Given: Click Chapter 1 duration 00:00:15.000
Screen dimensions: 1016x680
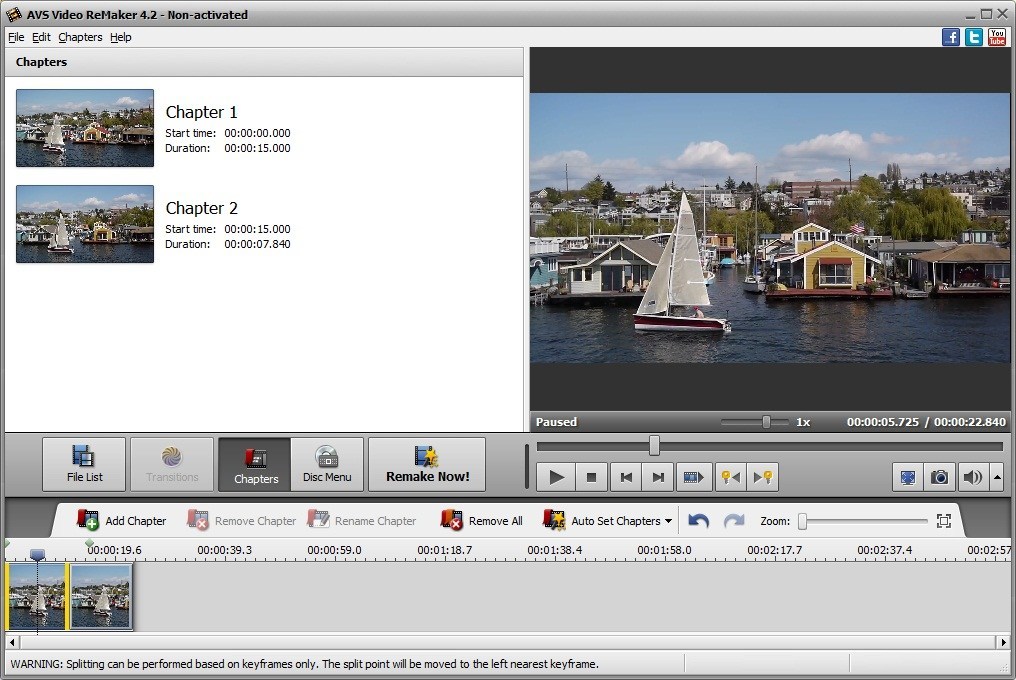Looking at the screenshot, I should pyautogui.click(x=257, y=148).
